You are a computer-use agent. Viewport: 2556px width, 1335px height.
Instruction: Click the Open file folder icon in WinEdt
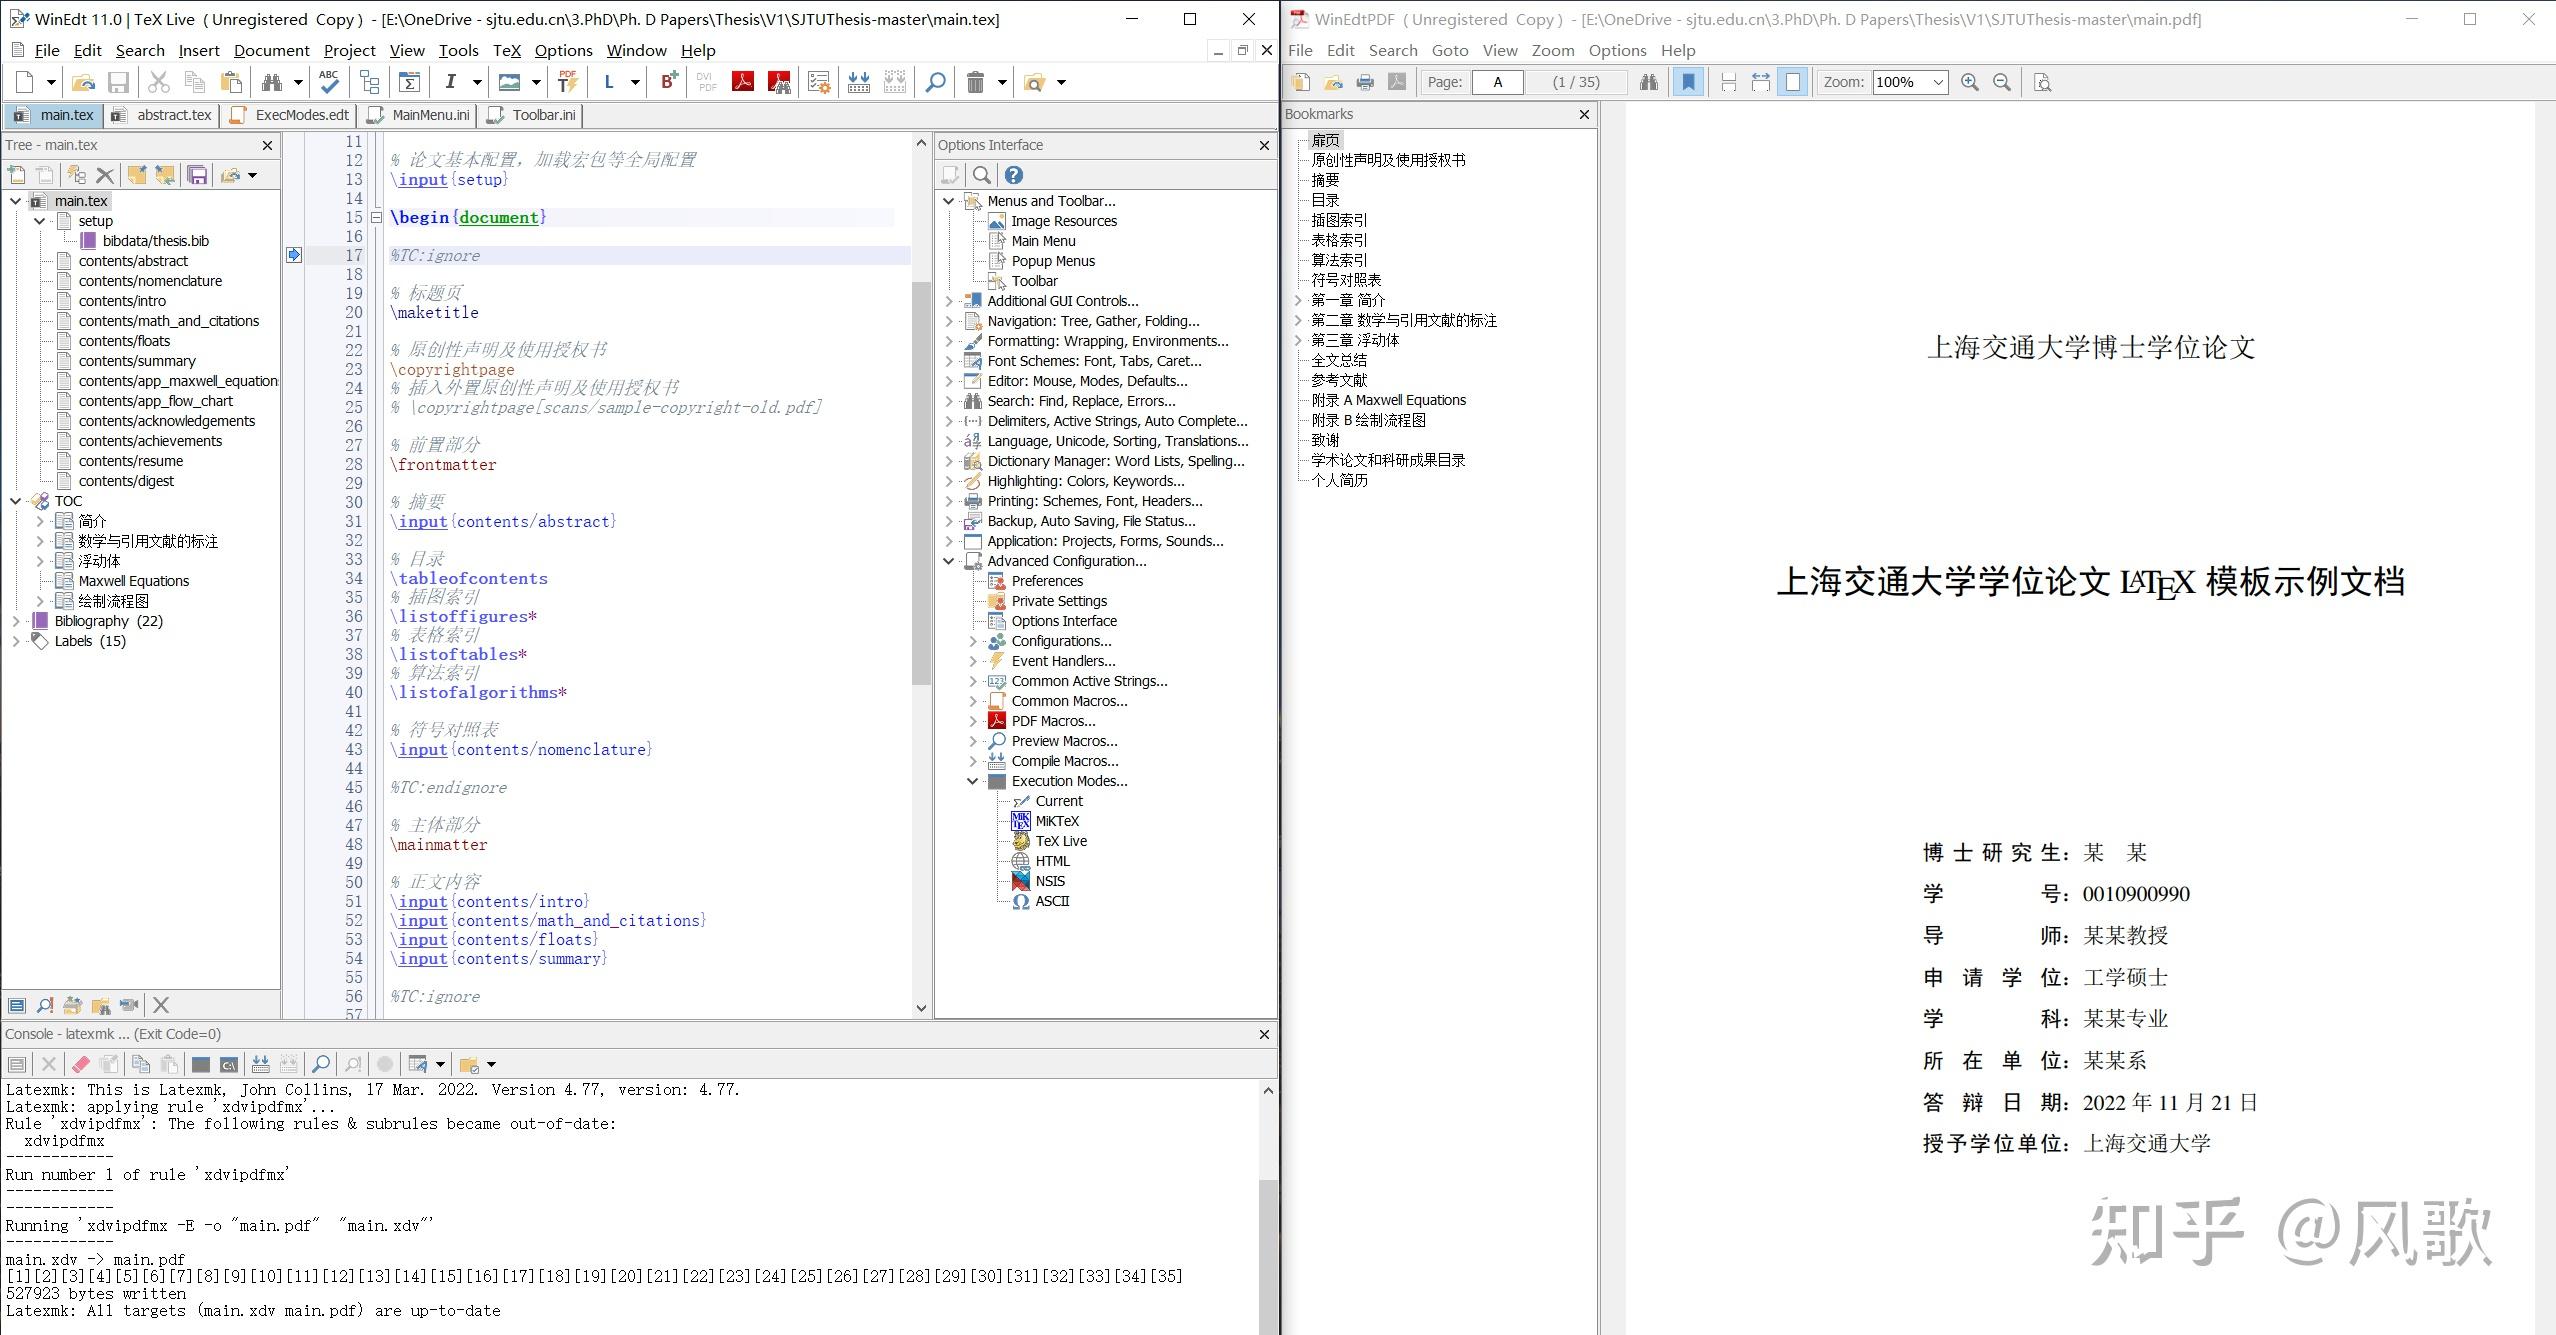[x=83, y=82]
